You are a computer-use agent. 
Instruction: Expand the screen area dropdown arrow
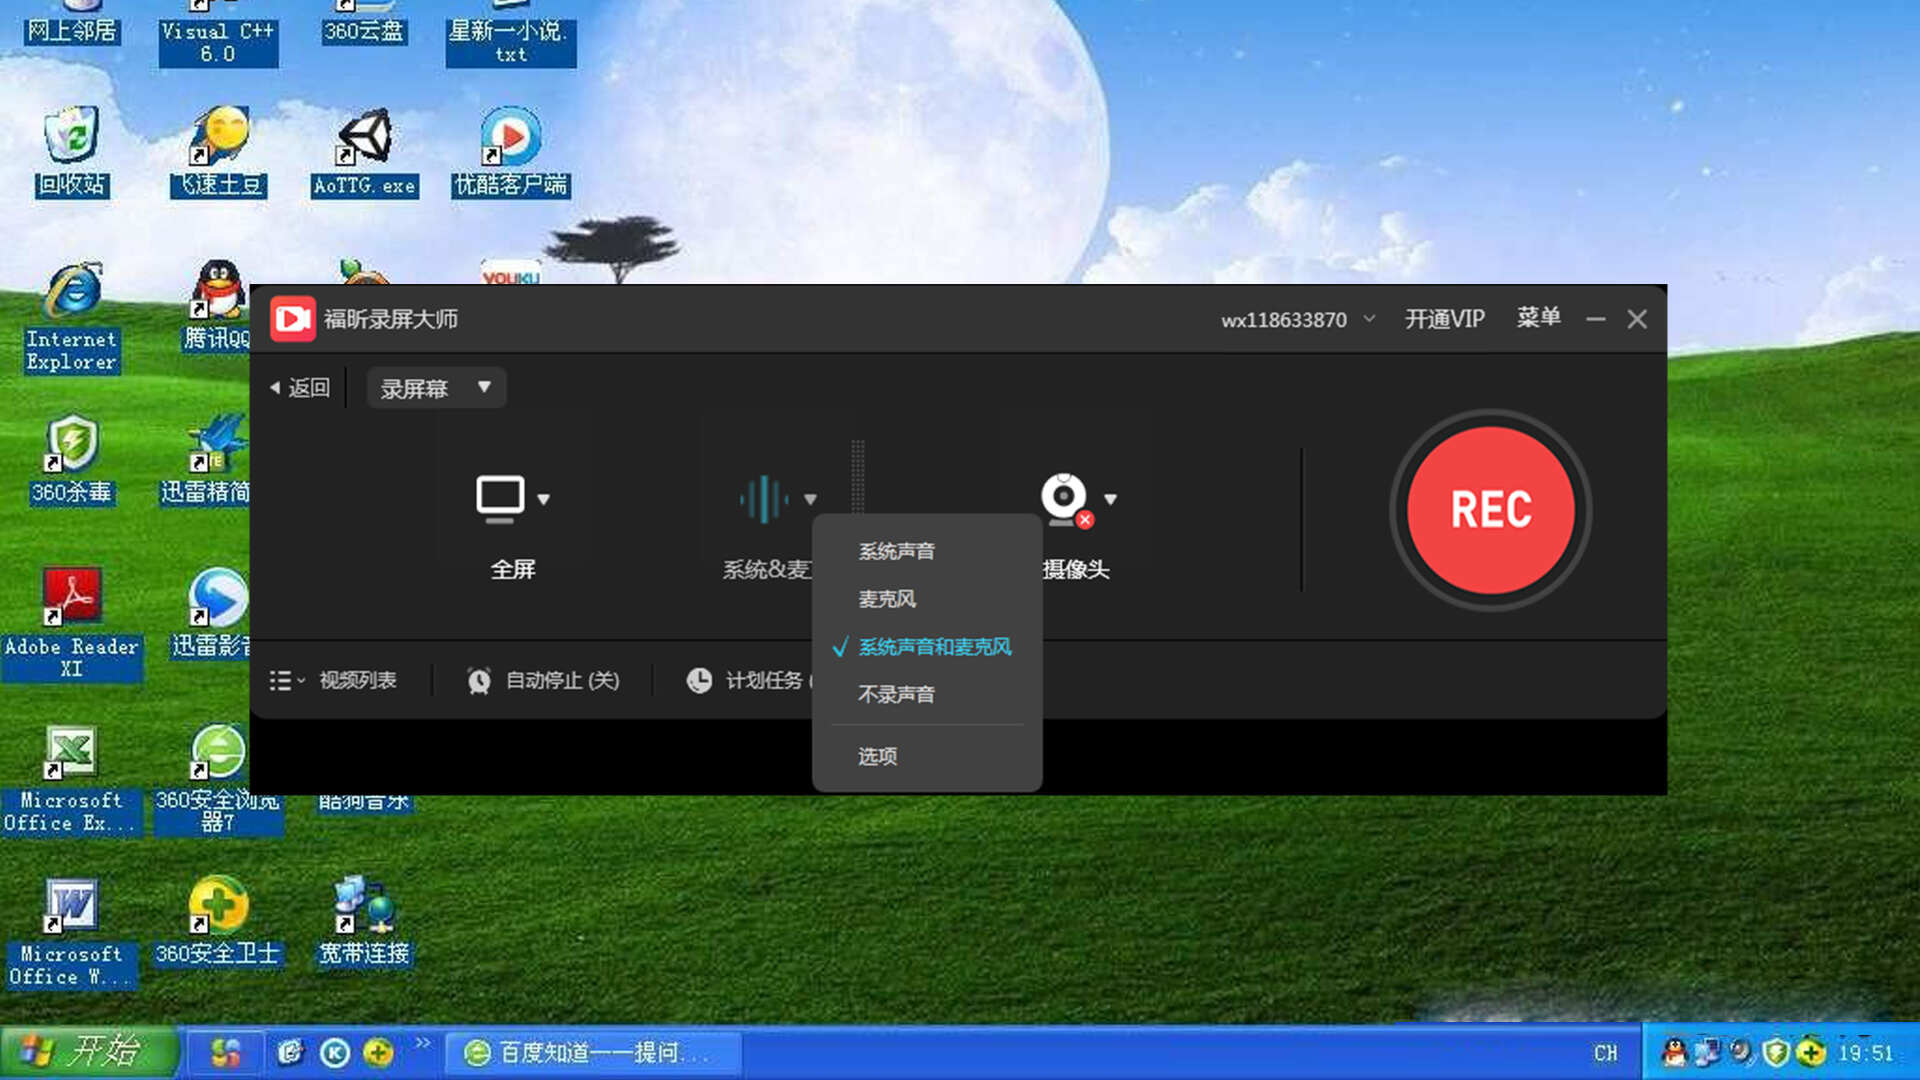tap(544, 499)
